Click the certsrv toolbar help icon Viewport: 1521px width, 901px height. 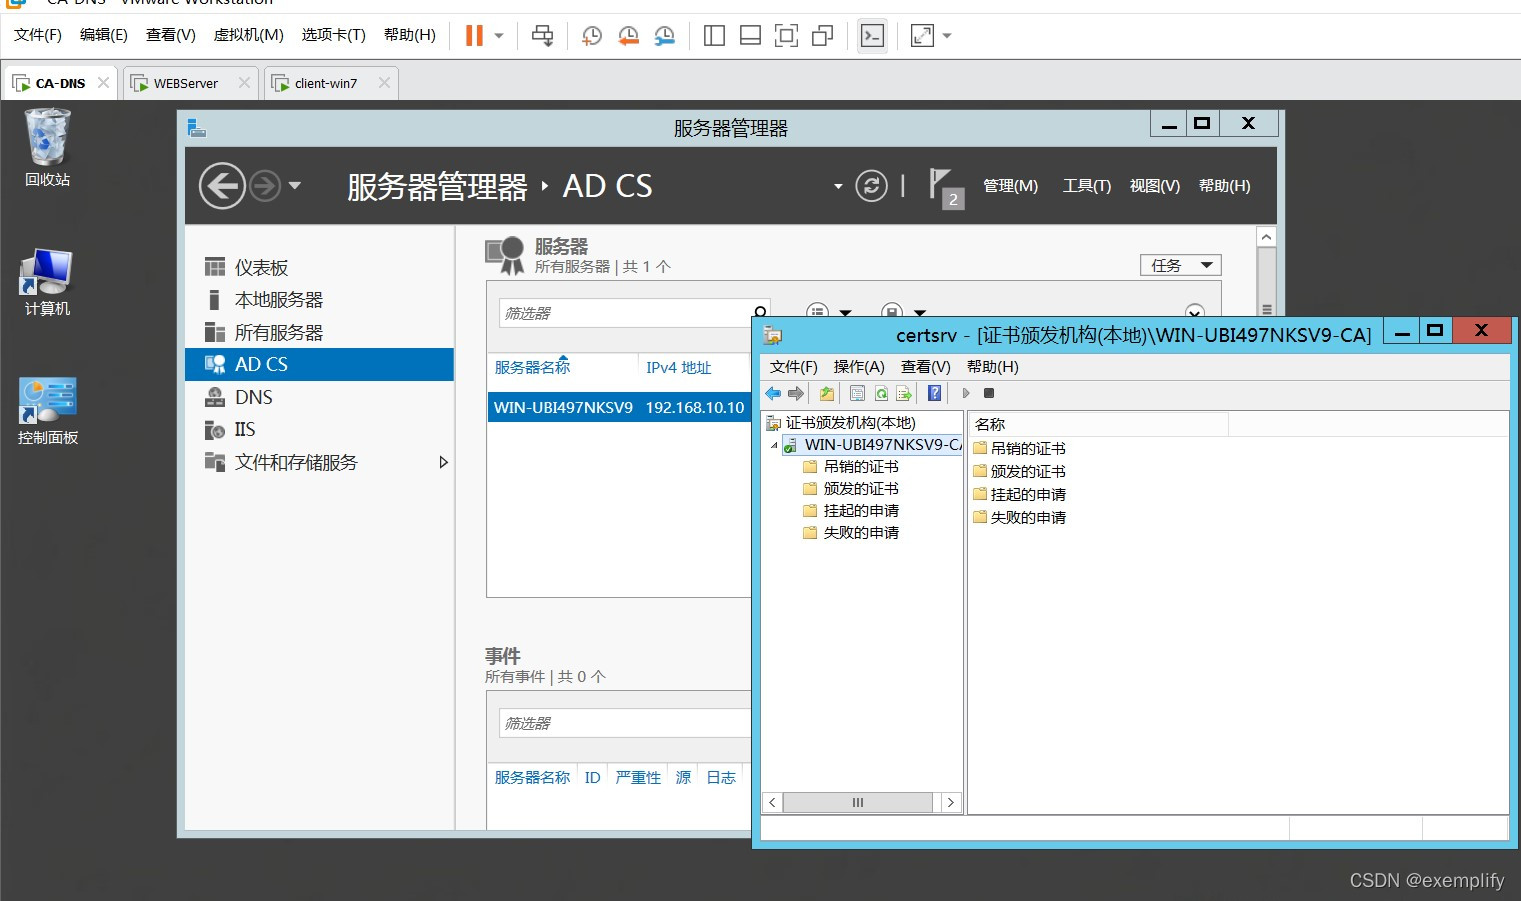click(934, 393)
